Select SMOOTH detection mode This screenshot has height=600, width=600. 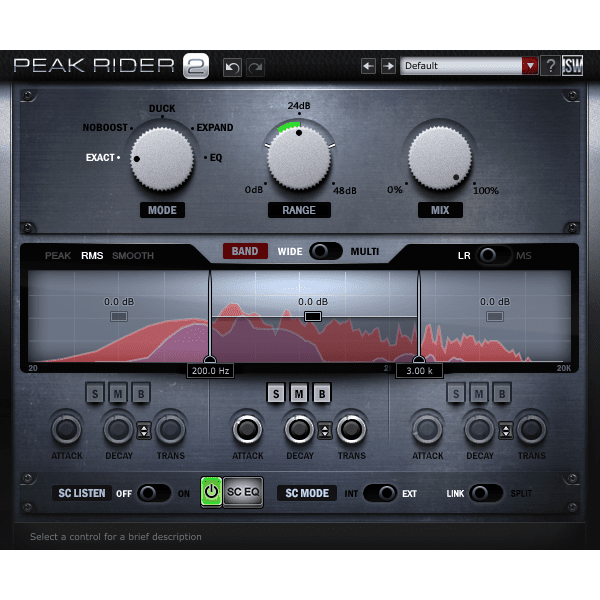pyautogui.click(x=133, y=256)
